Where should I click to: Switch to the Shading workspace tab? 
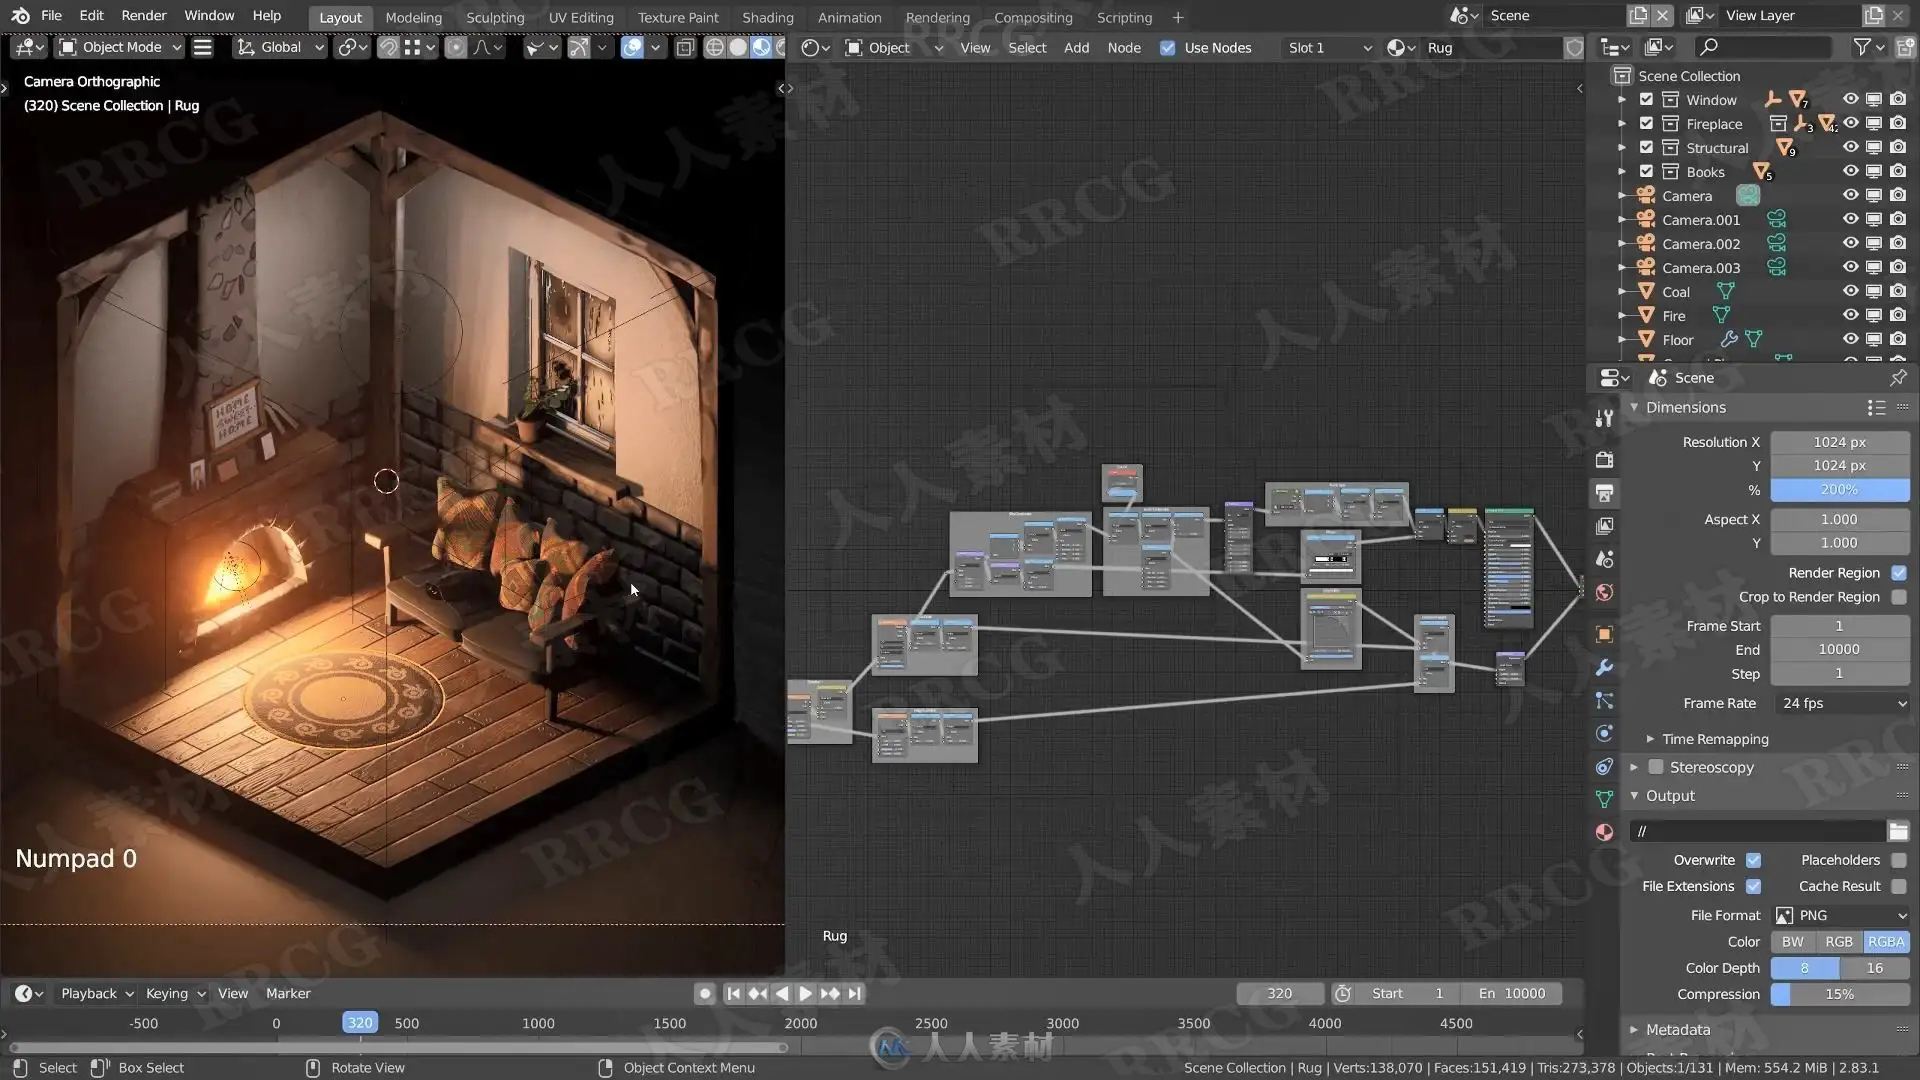[767, 17]
